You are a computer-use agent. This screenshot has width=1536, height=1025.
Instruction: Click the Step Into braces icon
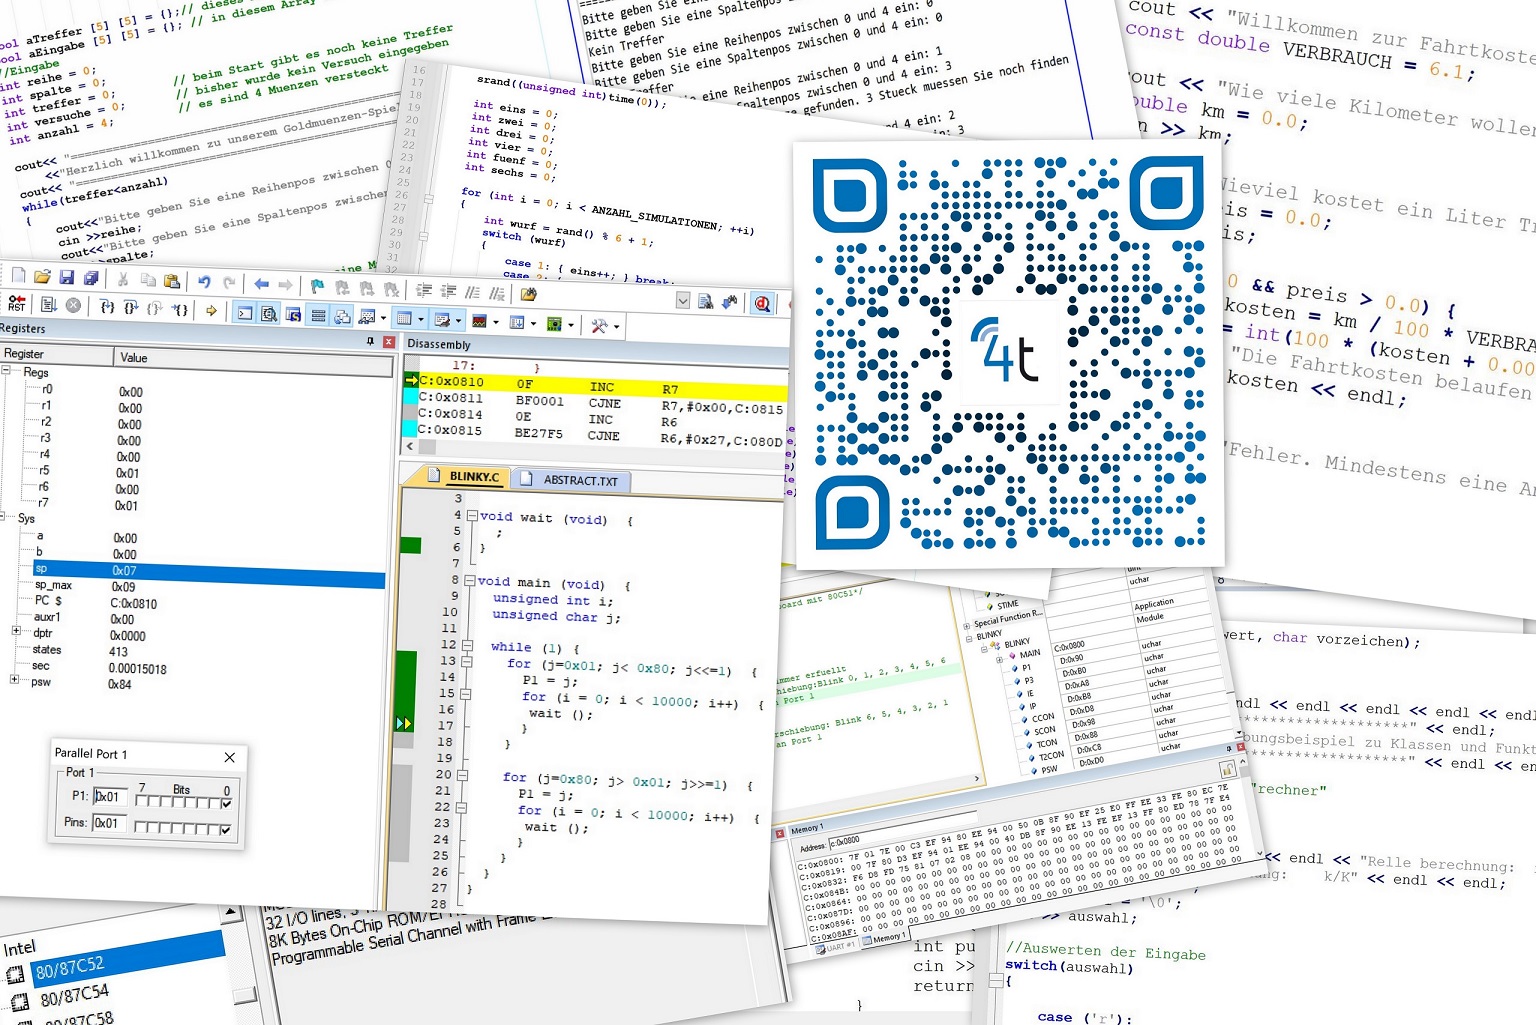point(108,308)
